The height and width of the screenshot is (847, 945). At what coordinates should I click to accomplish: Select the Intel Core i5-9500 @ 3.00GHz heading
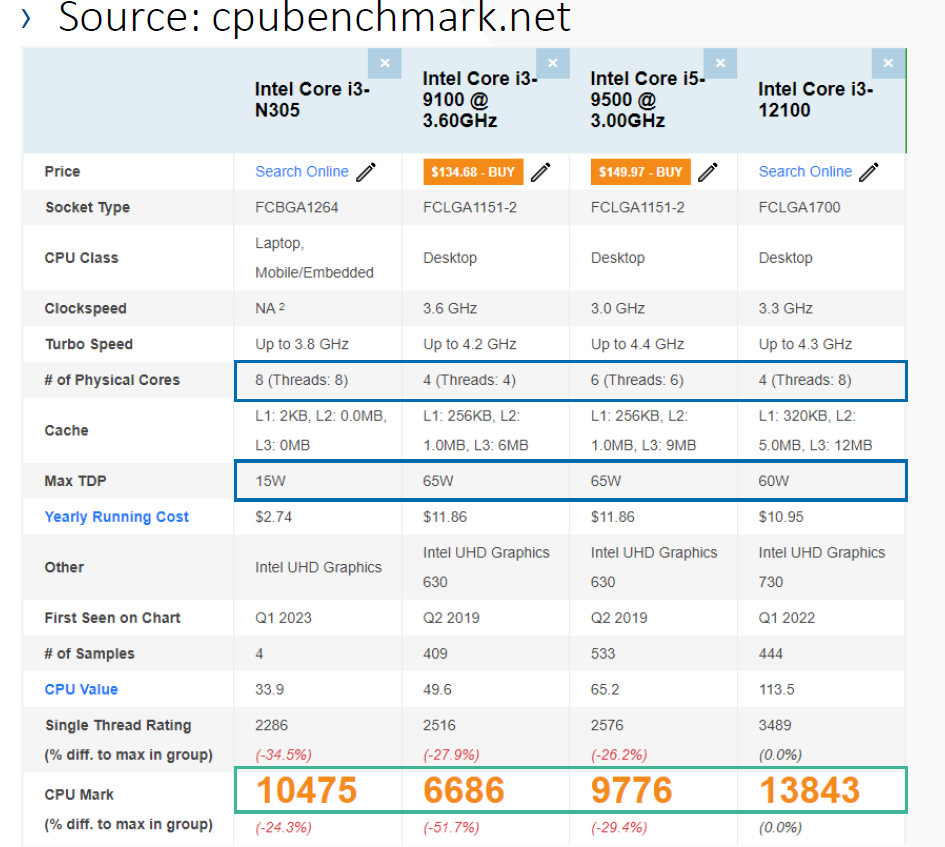tap(647, 99)
